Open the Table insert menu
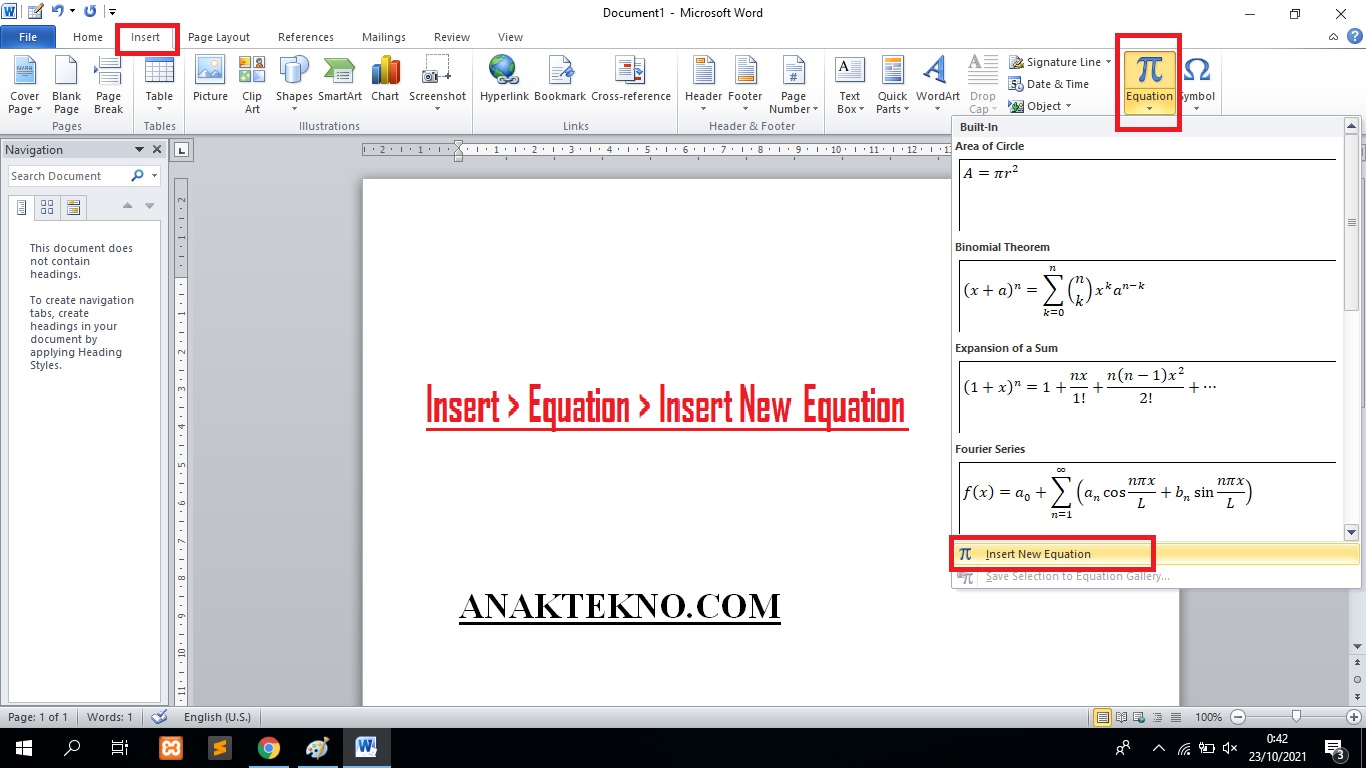 pos(159,85)
